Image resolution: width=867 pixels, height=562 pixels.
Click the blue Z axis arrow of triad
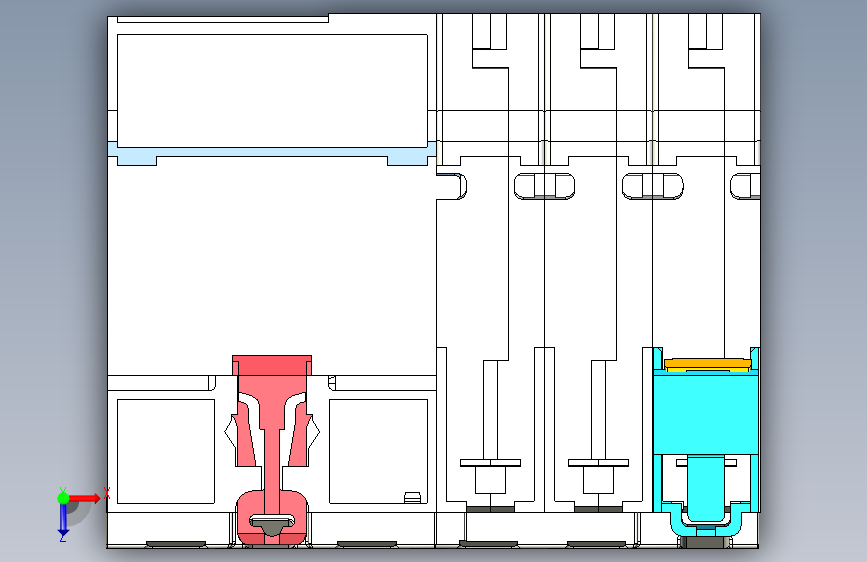[63, 520]
